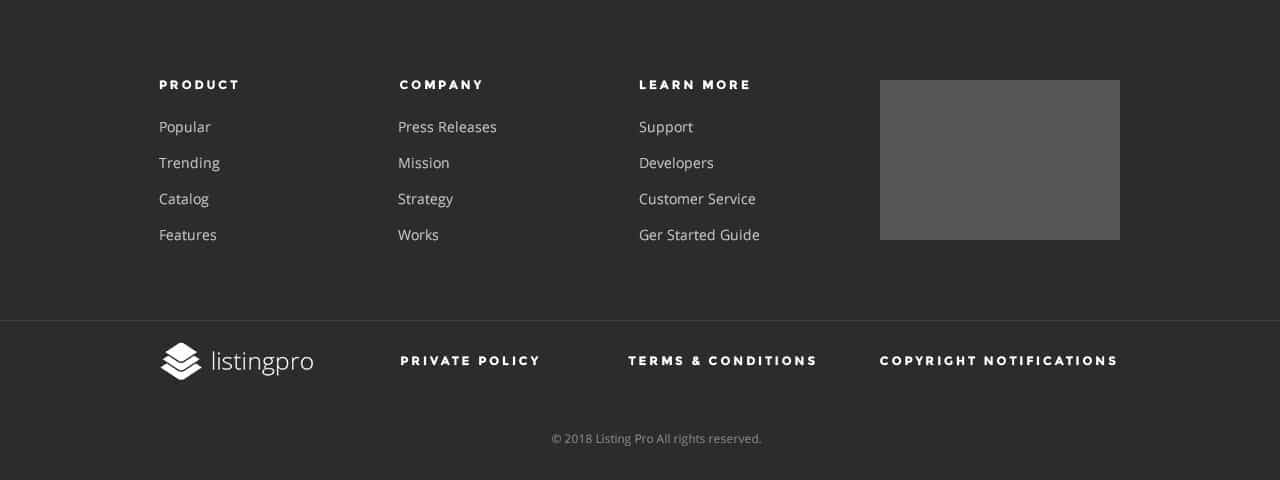
Task: Open Terms & Conditions footer menu item
Action: click(722, 361)
